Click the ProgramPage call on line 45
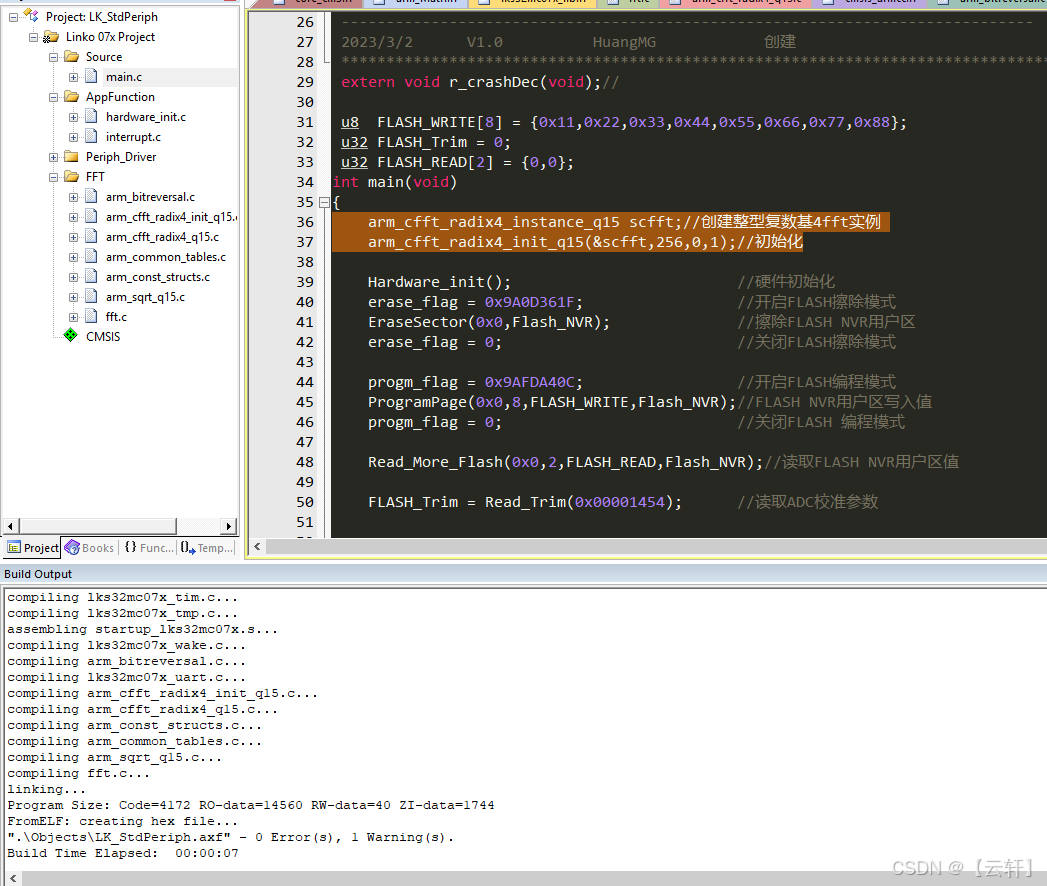1047x886 pixels. click(552, 403)
